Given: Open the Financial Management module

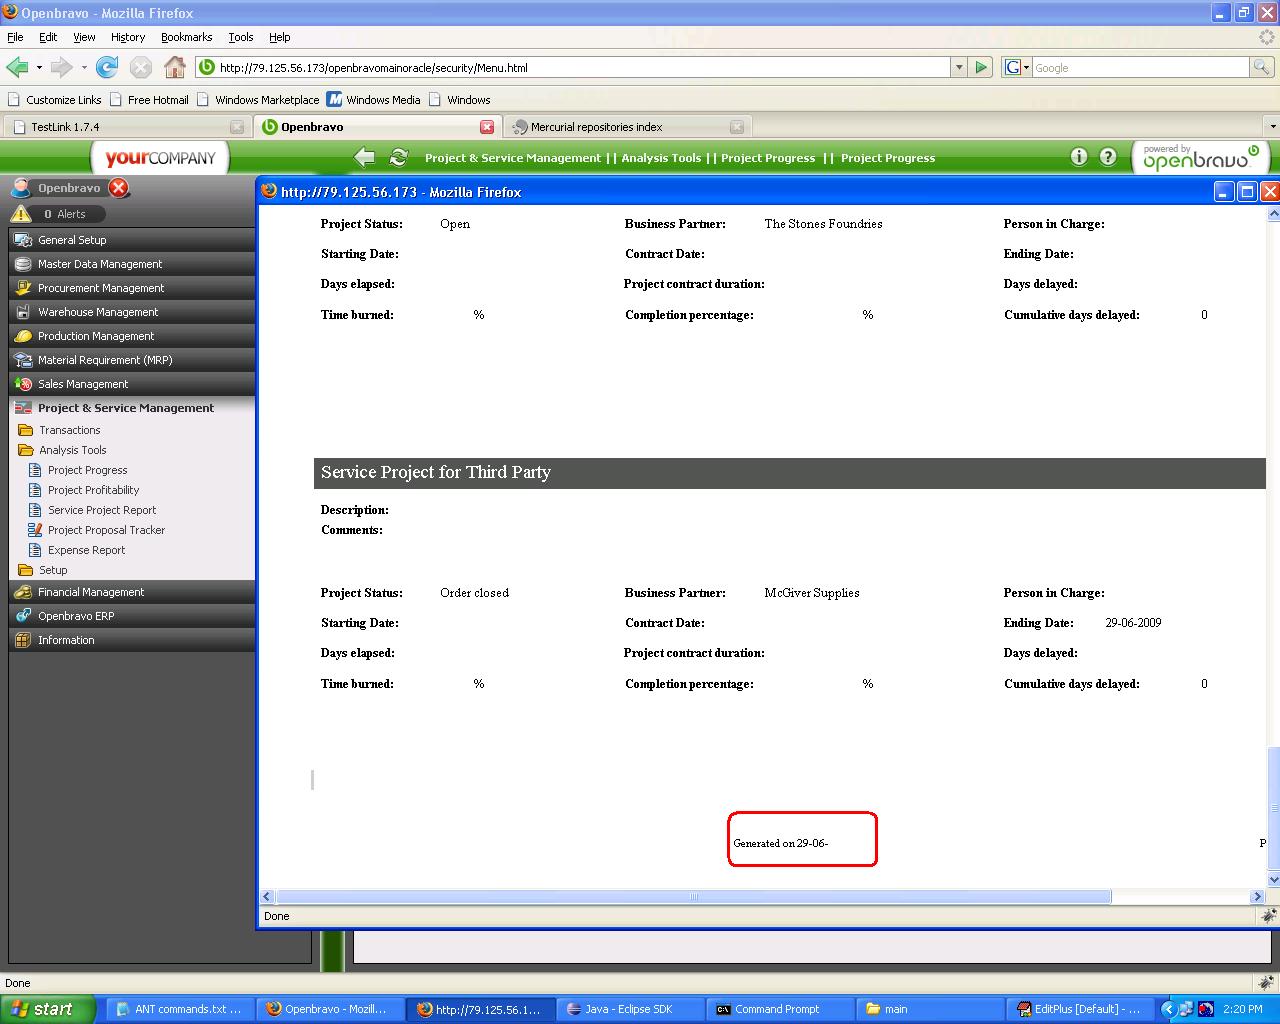Looking at the screenshot, I should (91, 592).
